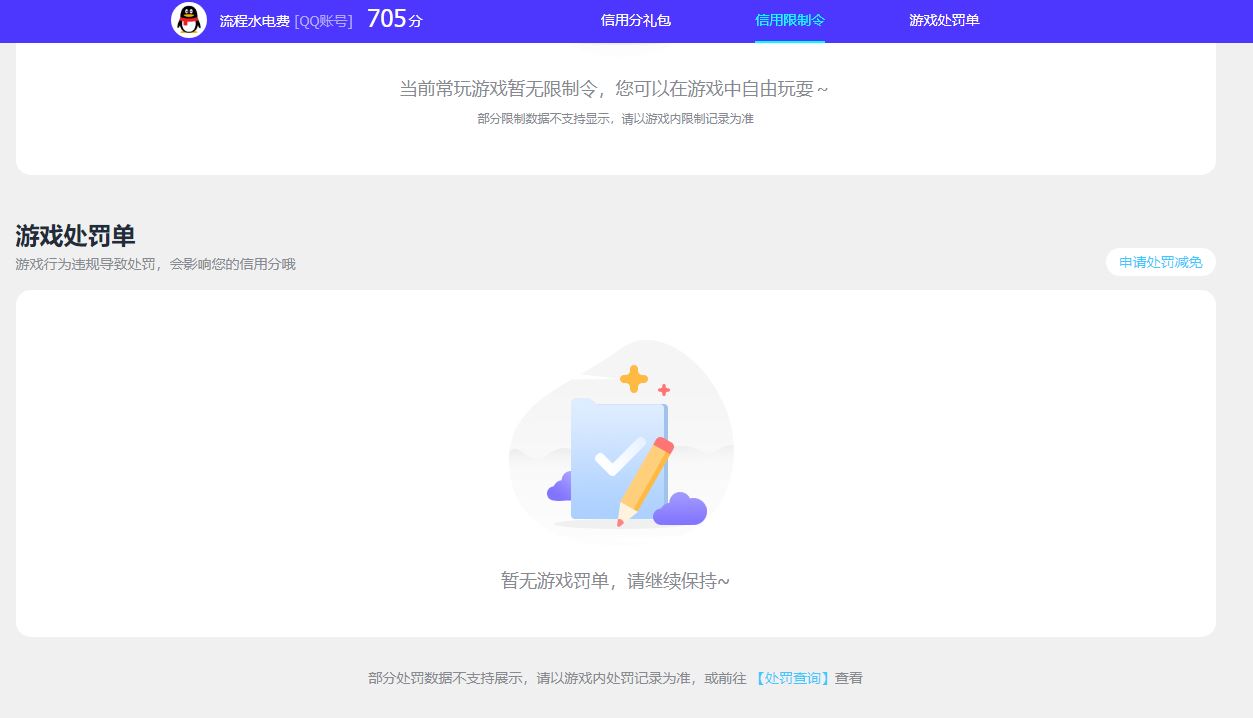Image resolution: width=1253 pixels, height=718 pixels.
Task: Click the purple cloud right of pencil
Action: (x=680, y=510)
